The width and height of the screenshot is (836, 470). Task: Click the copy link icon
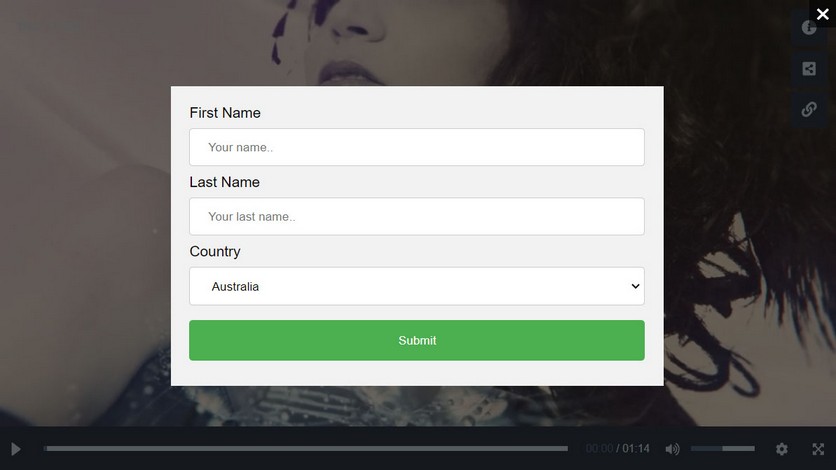pyautogui.click(x=809, y=109)
